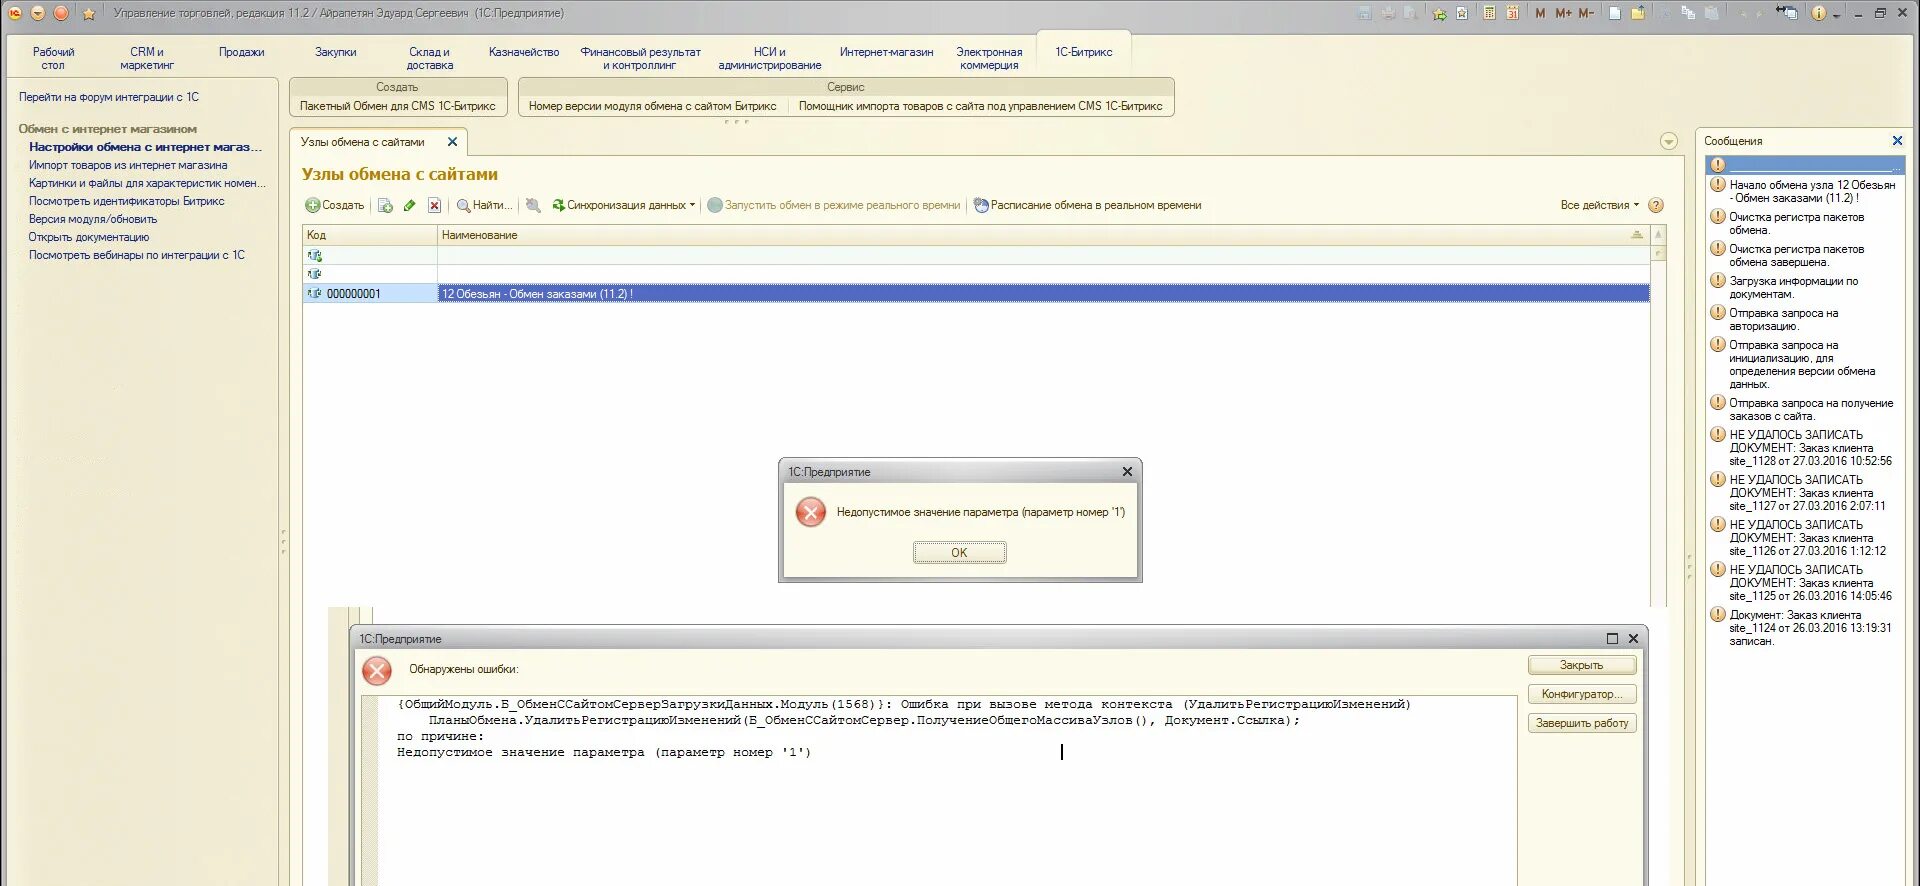Open НСИ и администрирование section
The width and height of the screenshot is (1920, 886).
click(770, 58)
